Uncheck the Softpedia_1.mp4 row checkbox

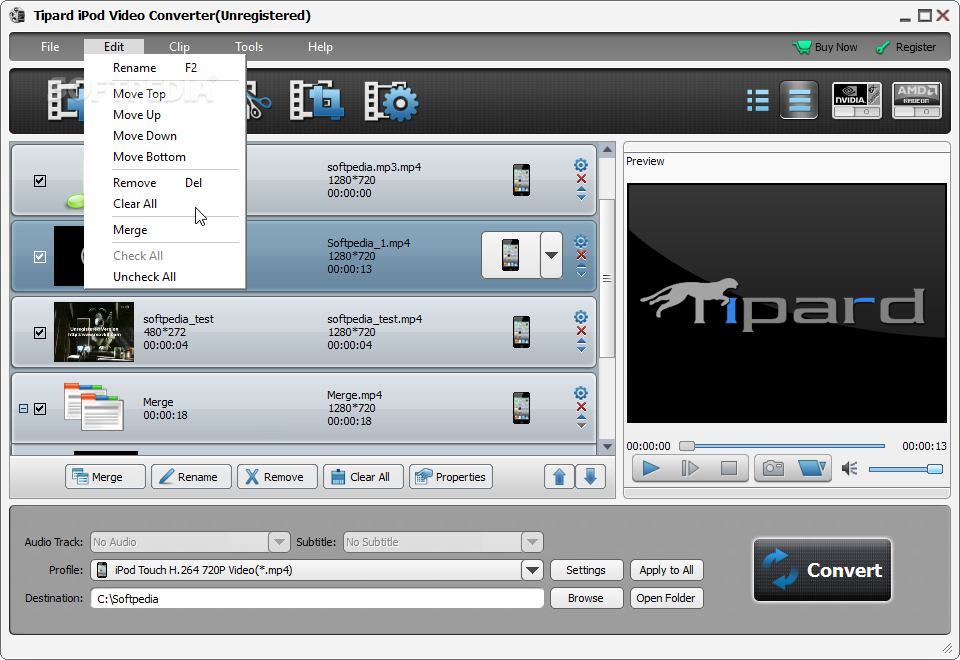(40, 257)
